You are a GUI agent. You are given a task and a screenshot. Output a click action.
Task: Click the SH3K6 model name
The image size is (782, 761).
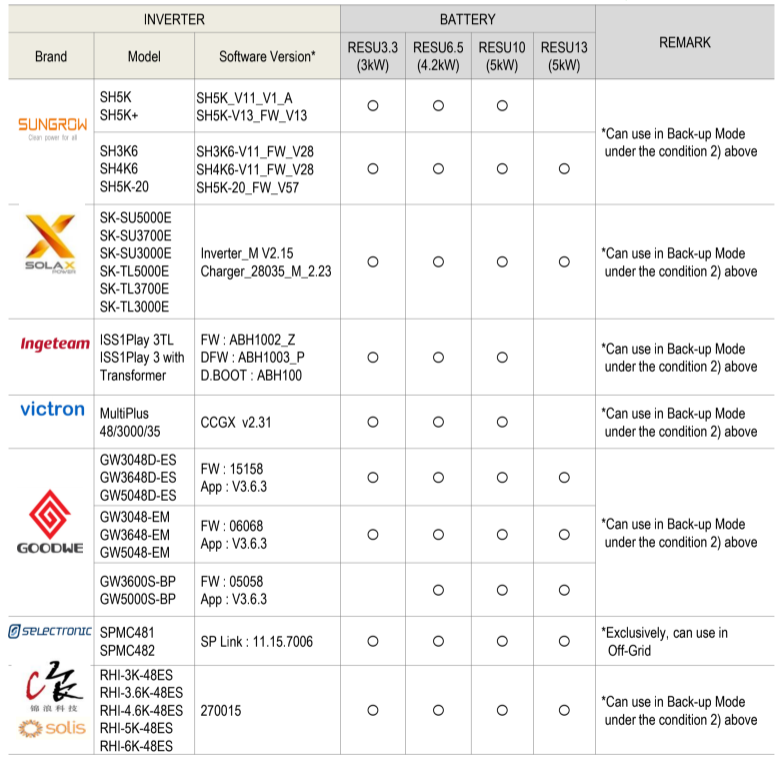point(119,151)
